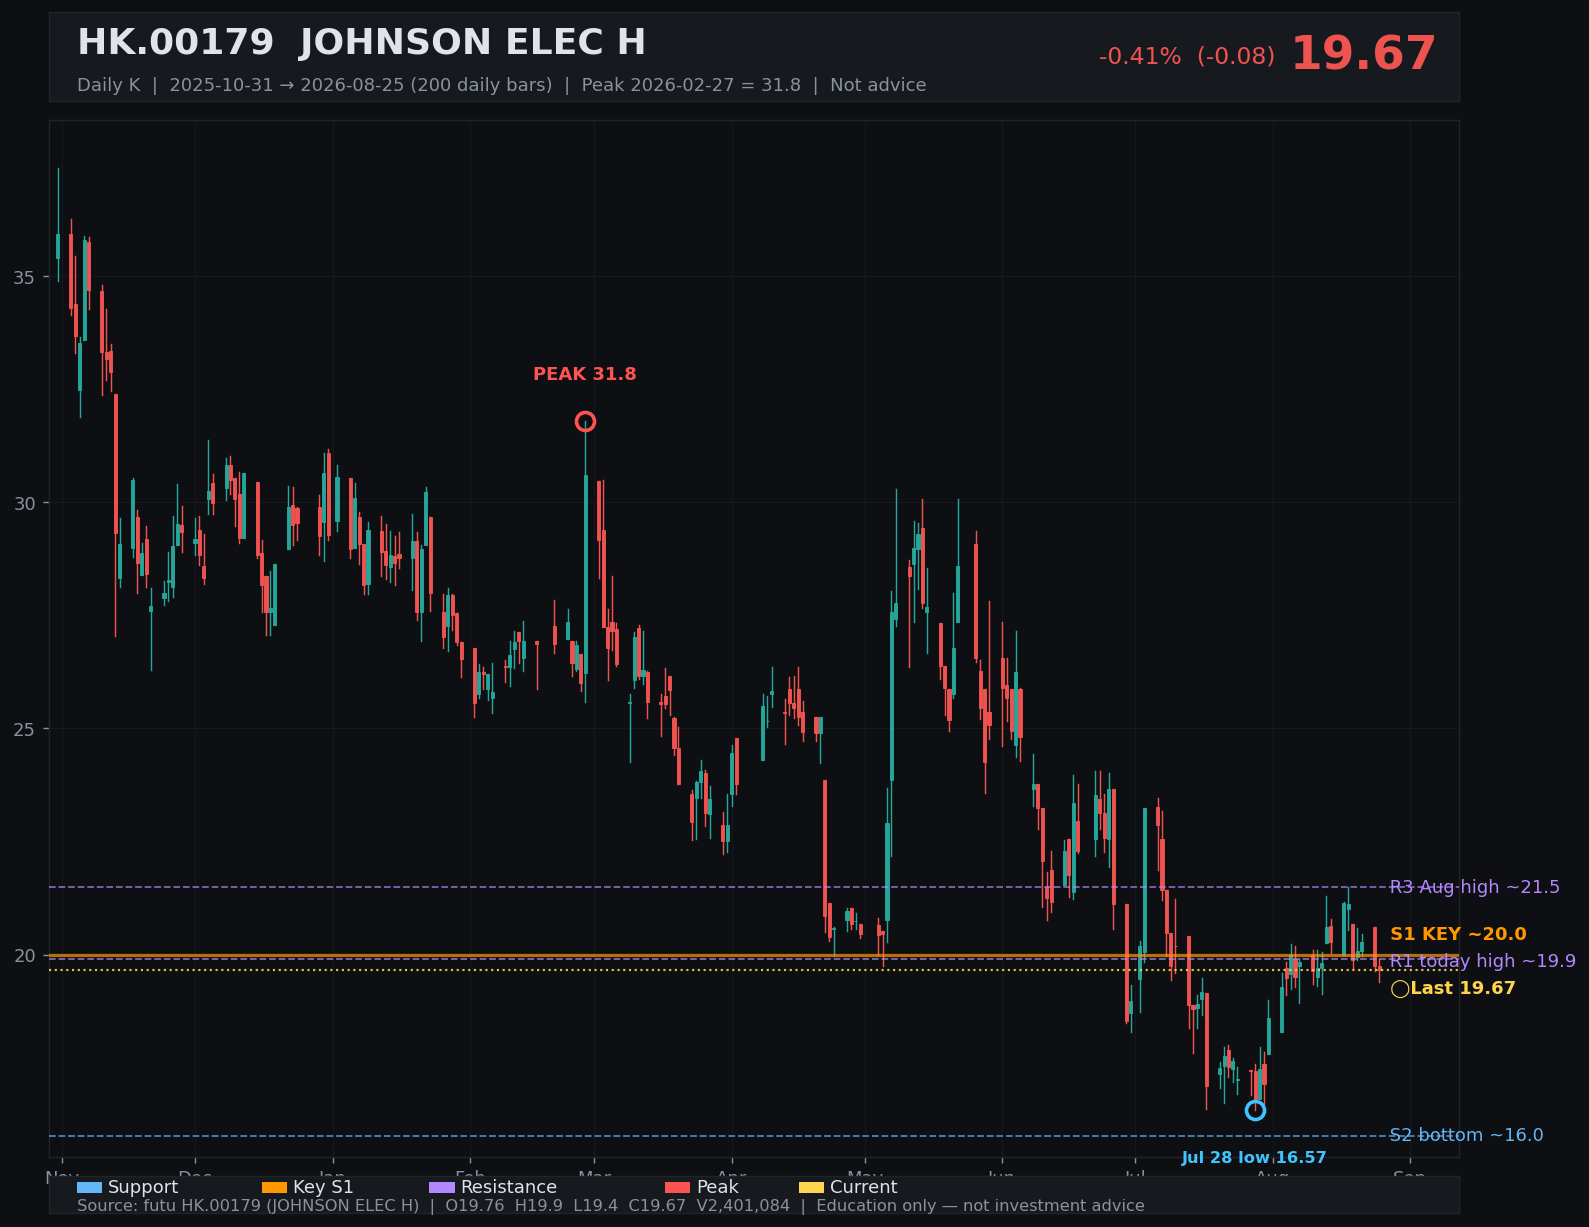Click the 'Key S1' legend label
1589x1227 pixels.
323,1187
